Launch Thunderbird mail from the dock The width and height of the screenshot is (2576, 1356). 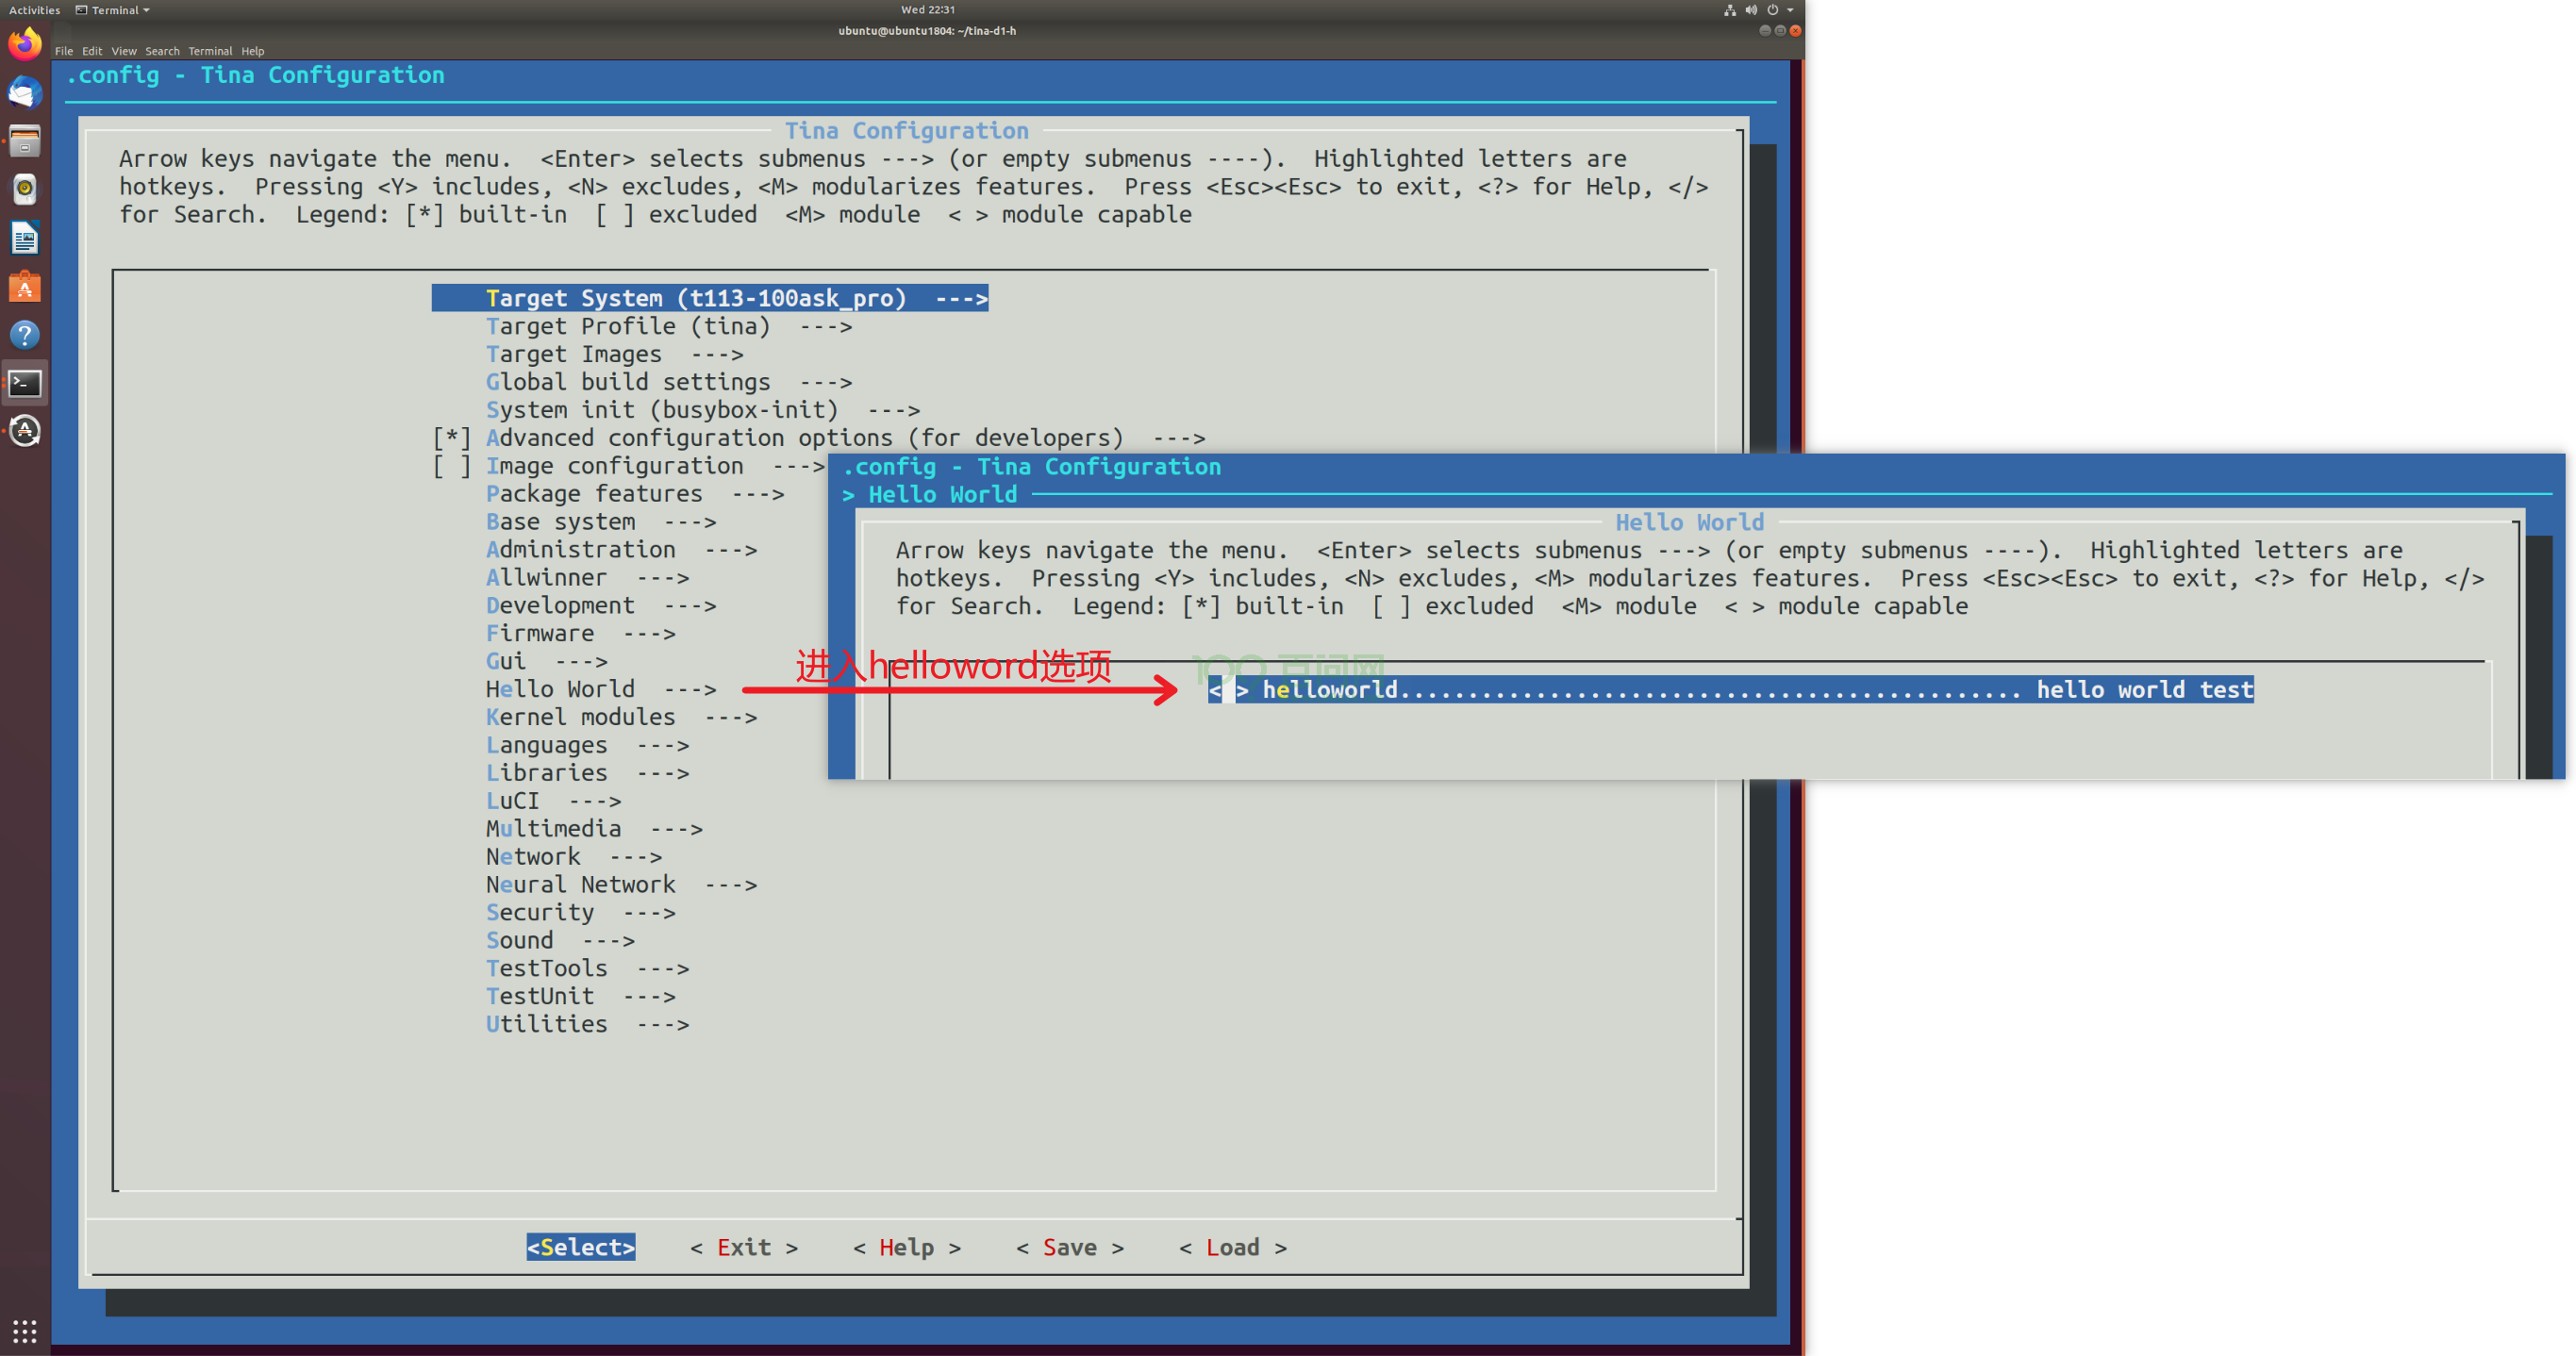25,92
